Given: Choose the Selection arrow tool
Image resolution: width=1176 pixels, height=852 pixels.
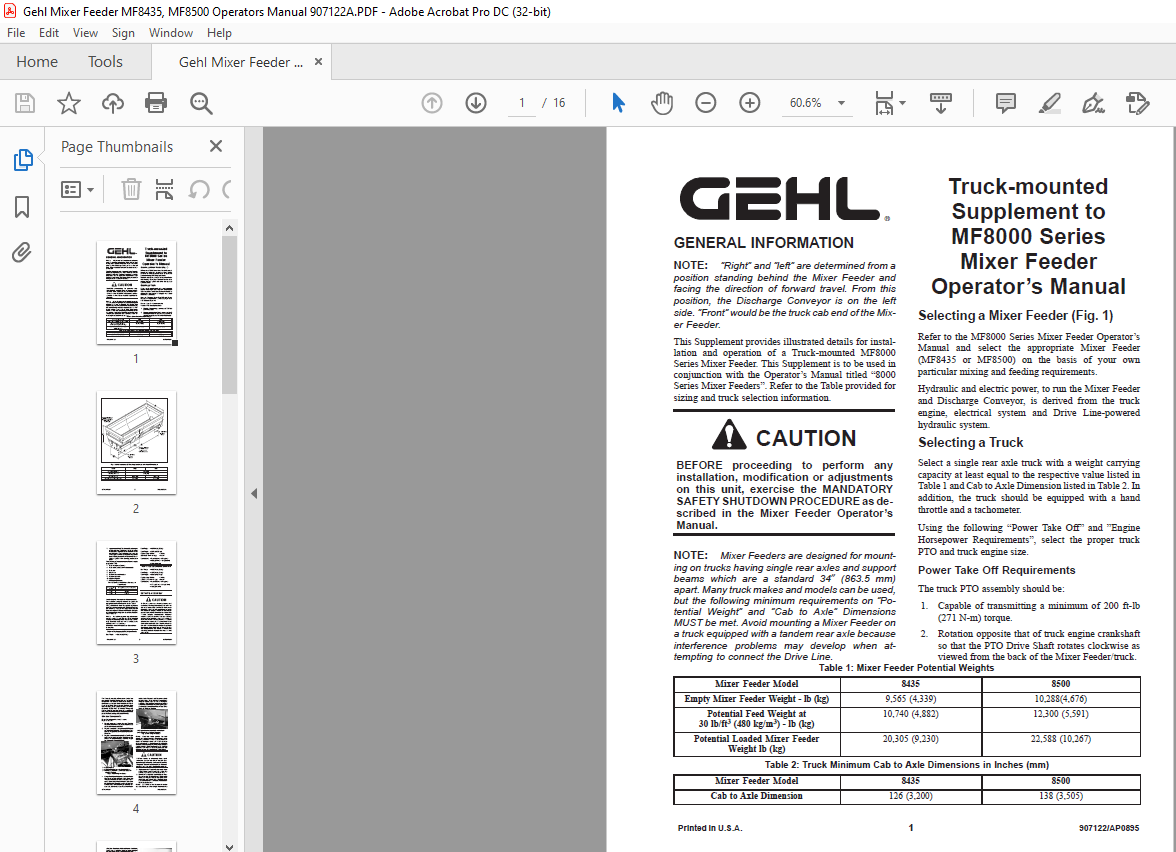Looking at the screenshot, I should pos(618,103).
